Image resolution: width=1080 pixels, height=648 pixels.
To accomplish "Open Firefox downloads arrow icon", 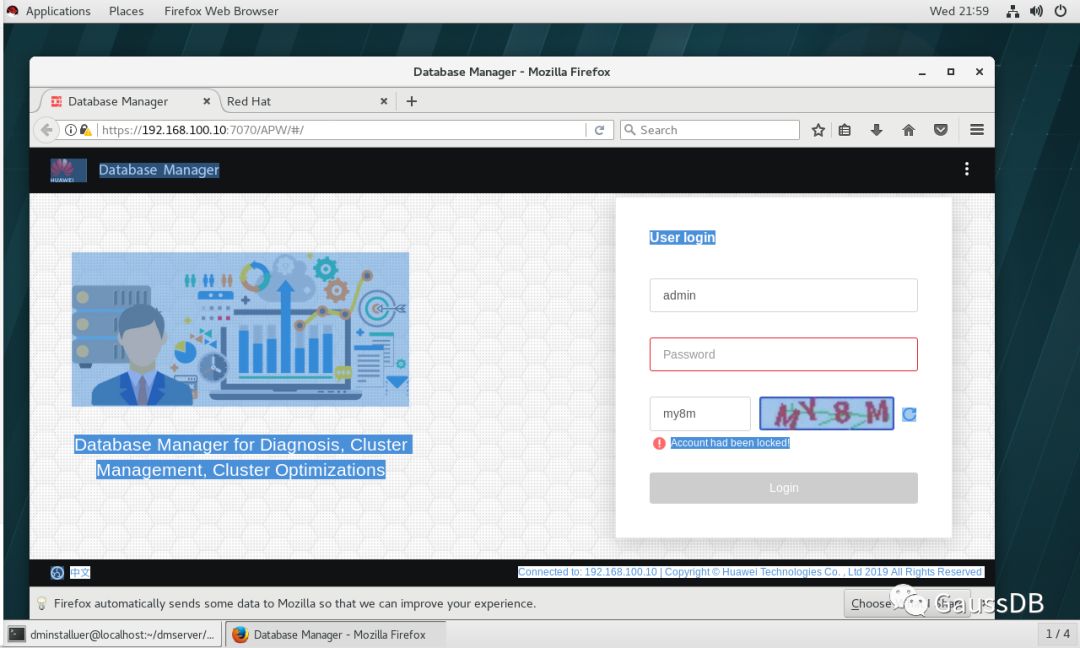I will click(876, 130).
